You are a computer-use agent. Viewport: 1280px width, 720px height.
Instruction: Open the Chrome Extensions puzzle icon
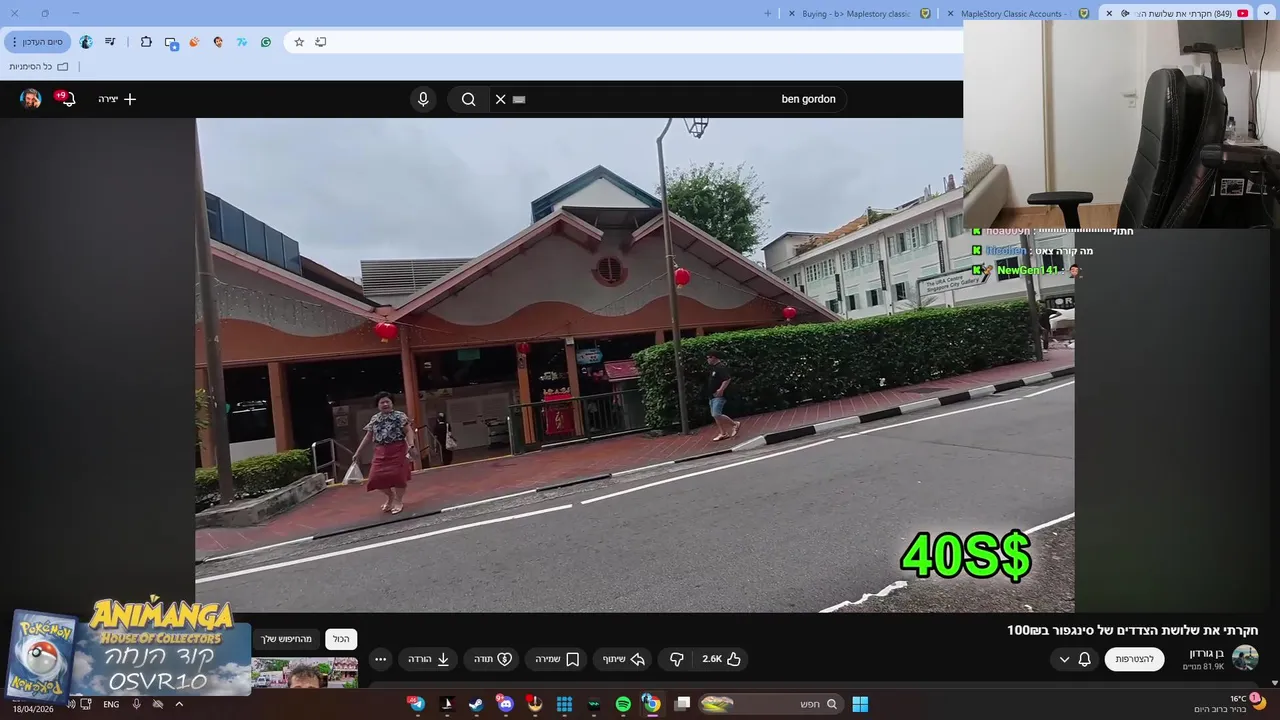(x=146, y=42)
